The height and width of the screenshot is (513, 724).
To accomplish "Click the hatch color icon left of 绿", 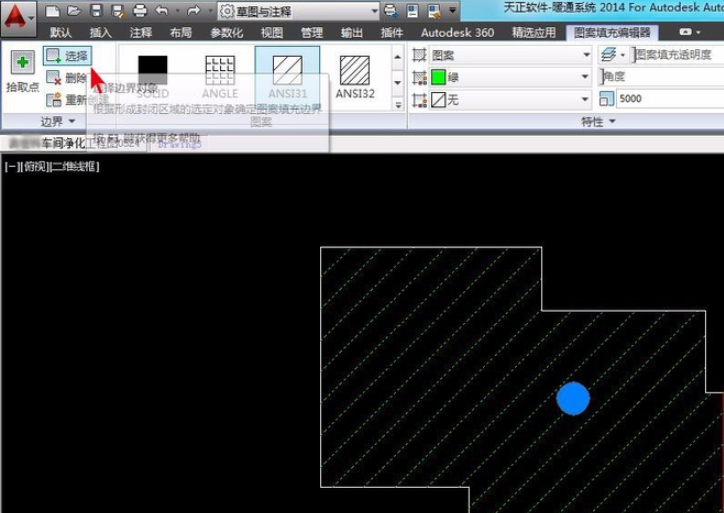I will coord(419,77).
